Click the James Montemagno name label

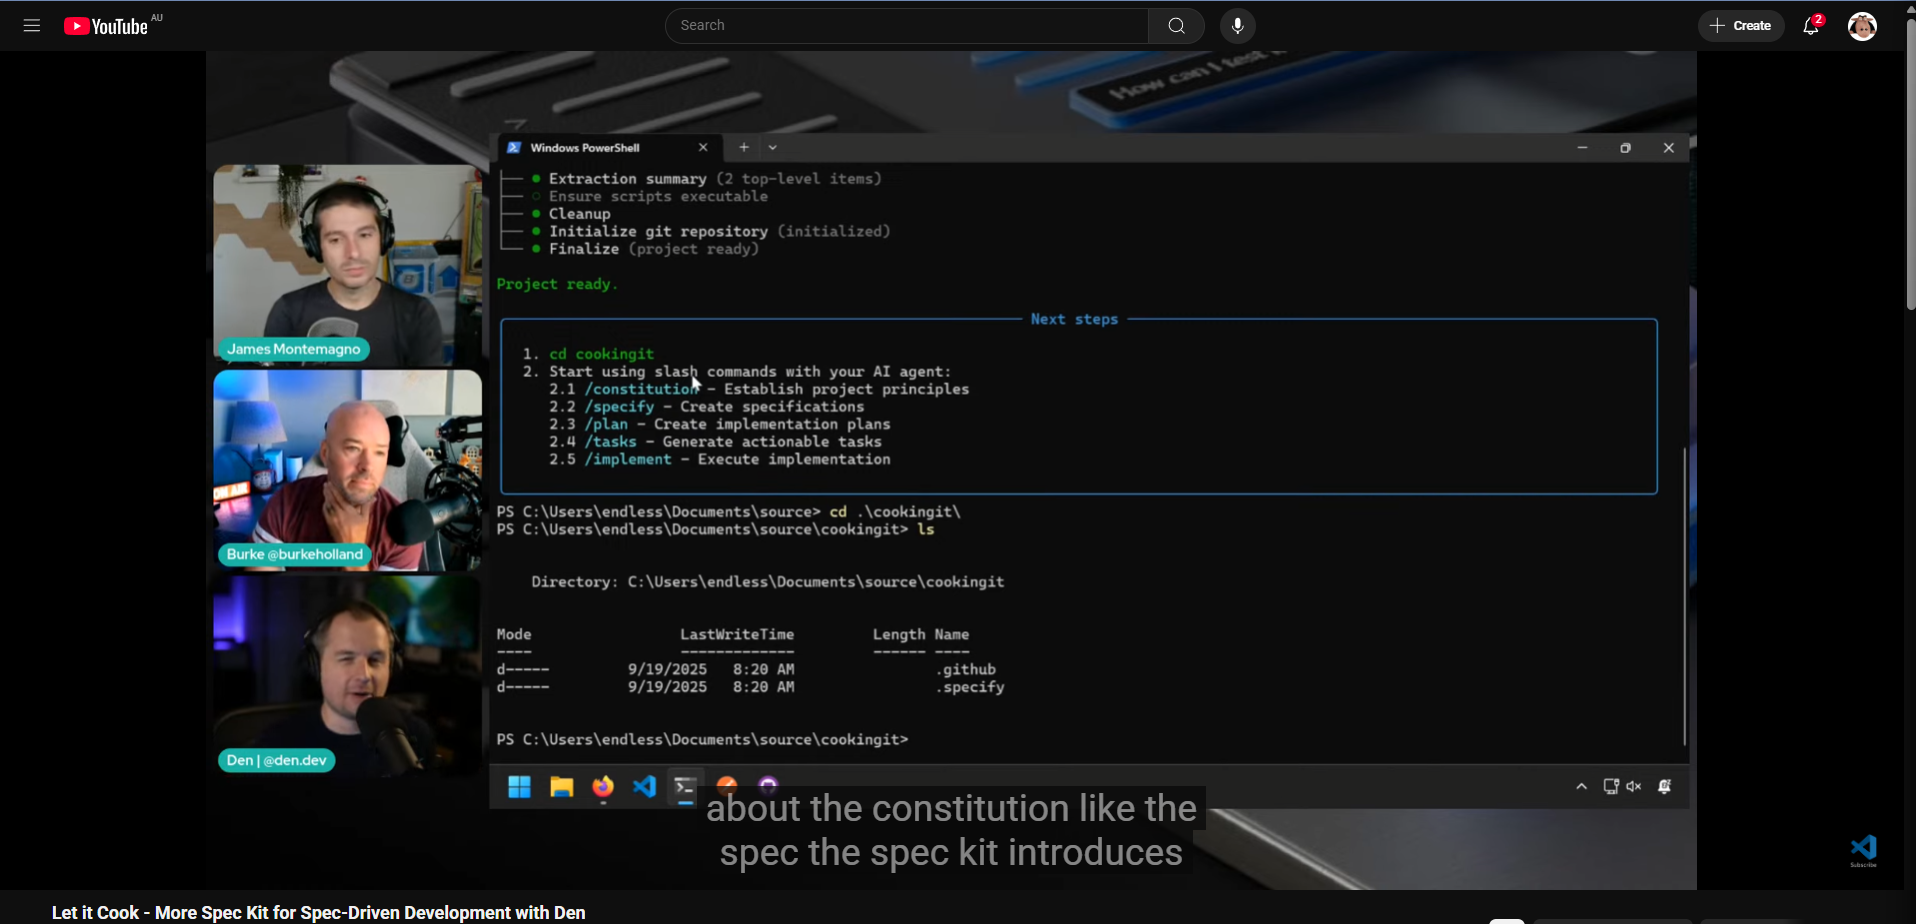[x=294, y=349]
